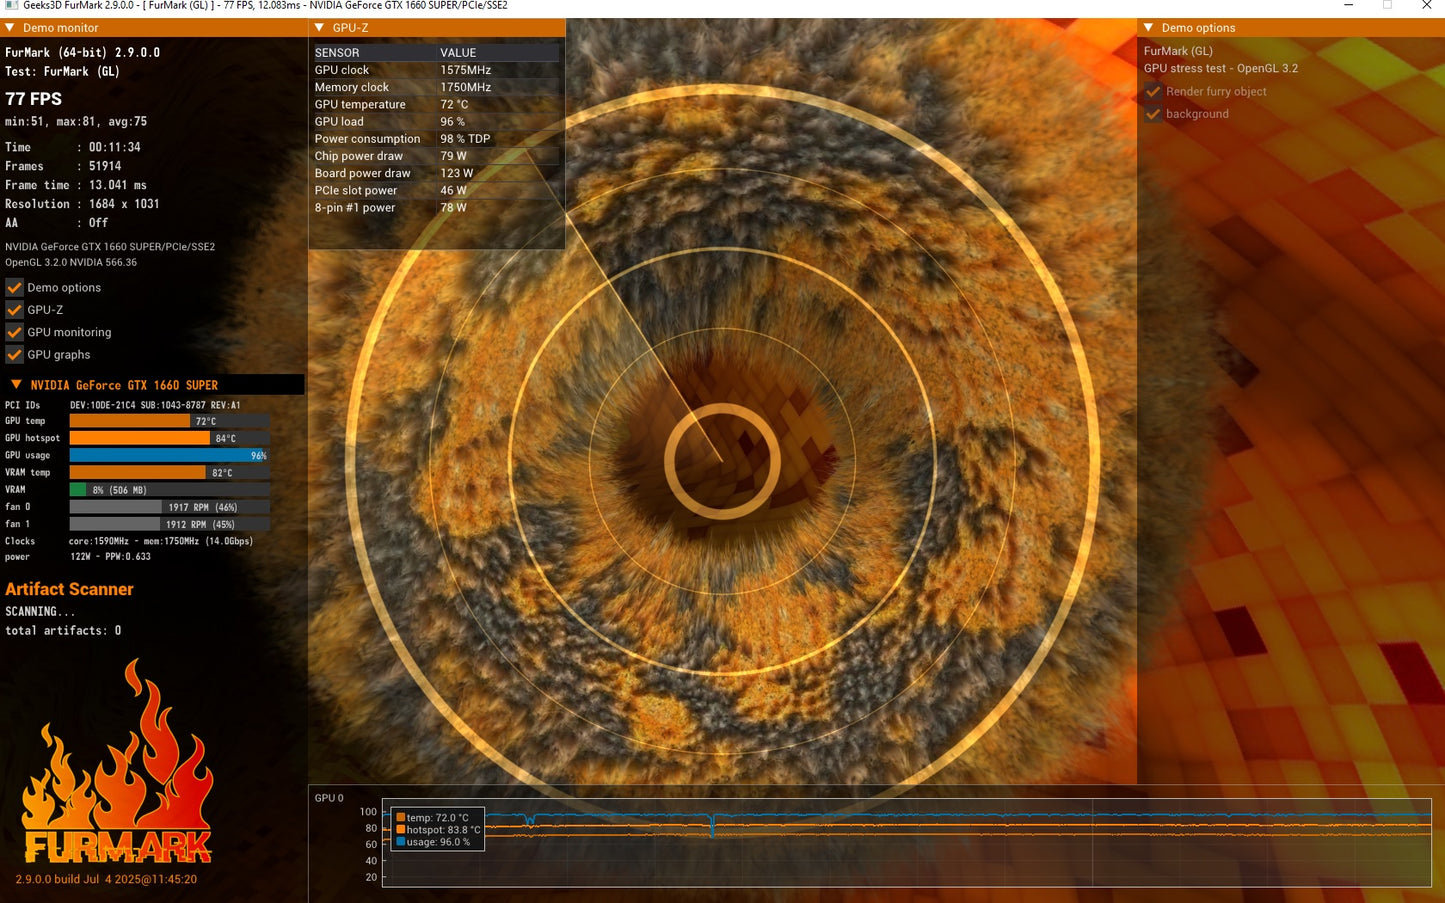Click the GPU 0 graph label
Image resolution: width=1445 pixels, height=903 pixels.
tap(329, 798)
